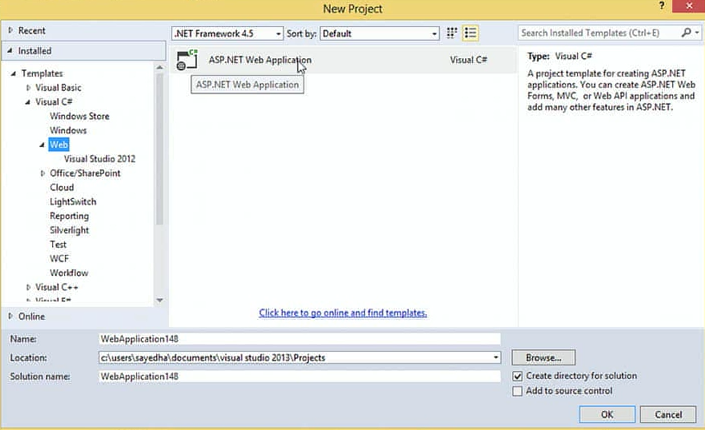Click the templates tree scrollbar thumb
The width and height of the screenshot is (705, 430).
tap(160, 149)
